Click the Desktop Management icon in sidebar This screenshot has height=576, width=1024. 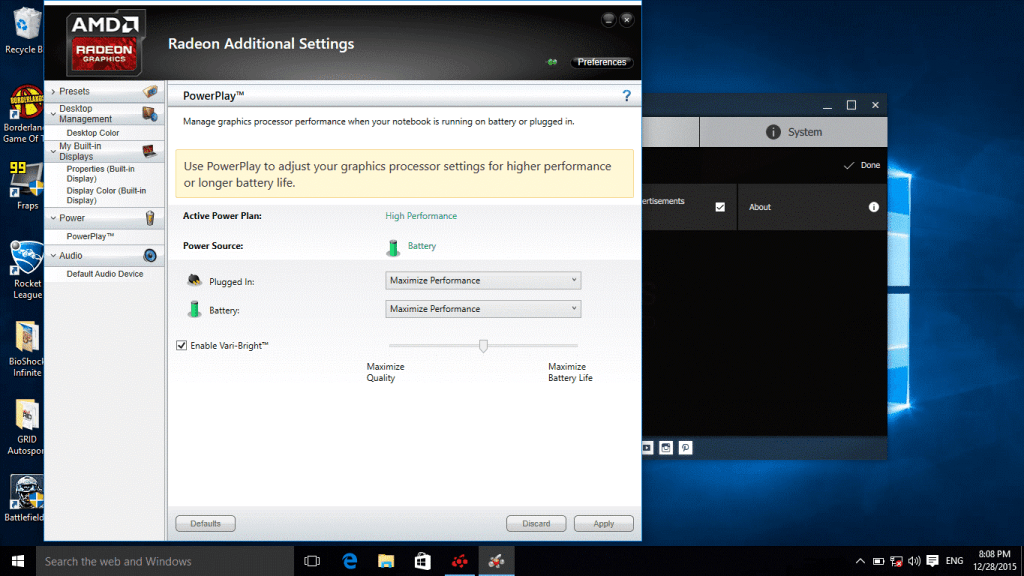[x=150, y=114]
